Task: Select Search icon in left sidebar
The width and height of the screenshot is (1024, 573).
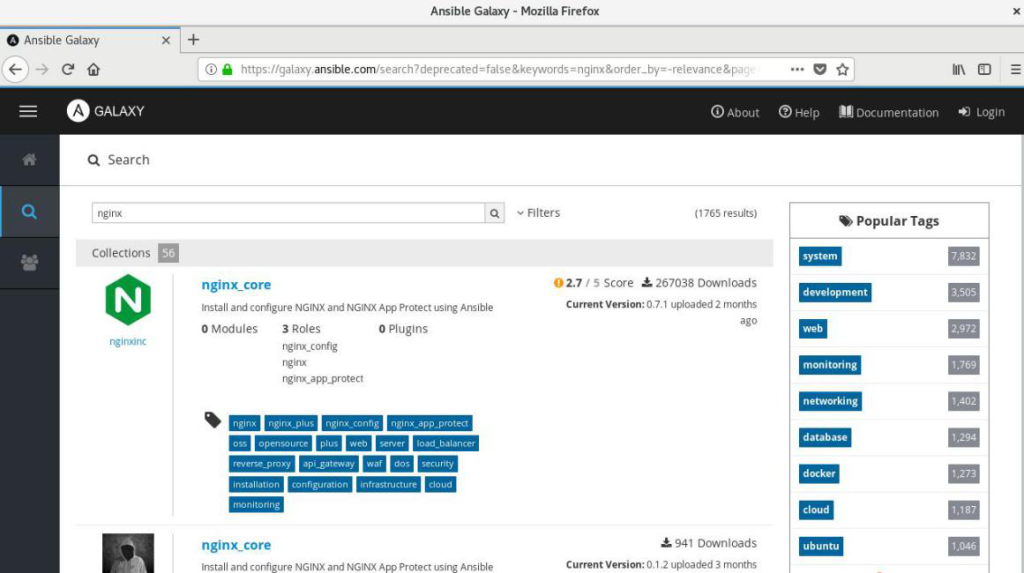Action: click(29, 212)
